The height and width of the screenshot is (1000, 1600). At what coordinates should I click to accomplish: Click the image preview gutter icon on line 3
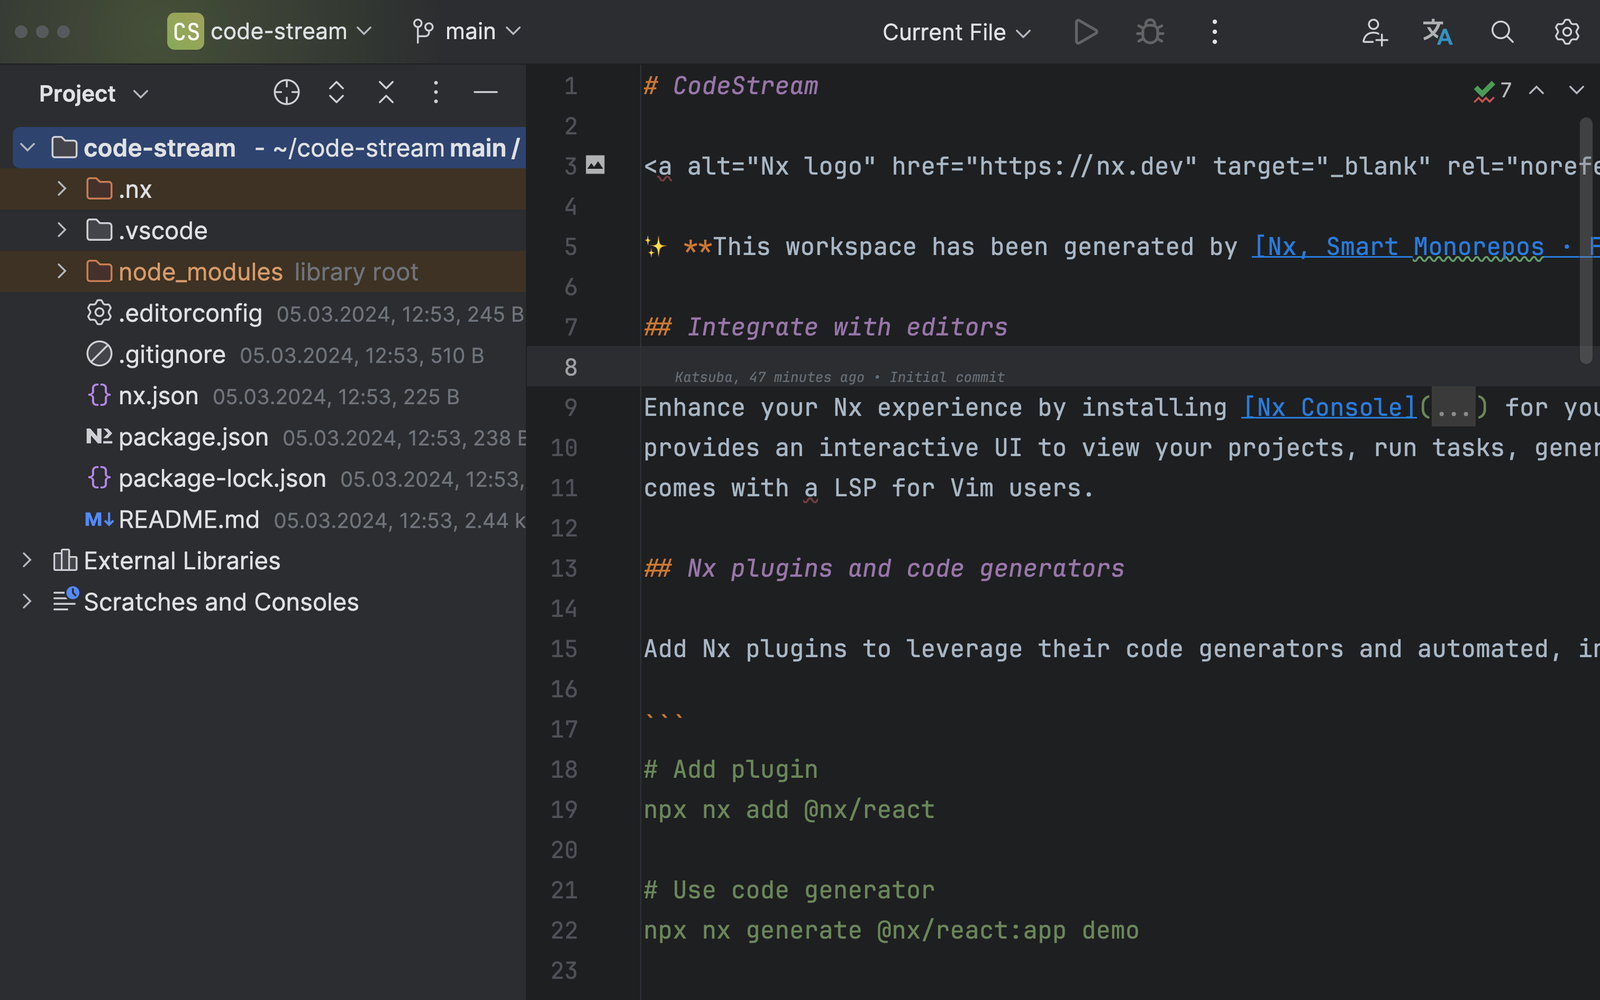[595, 165]
